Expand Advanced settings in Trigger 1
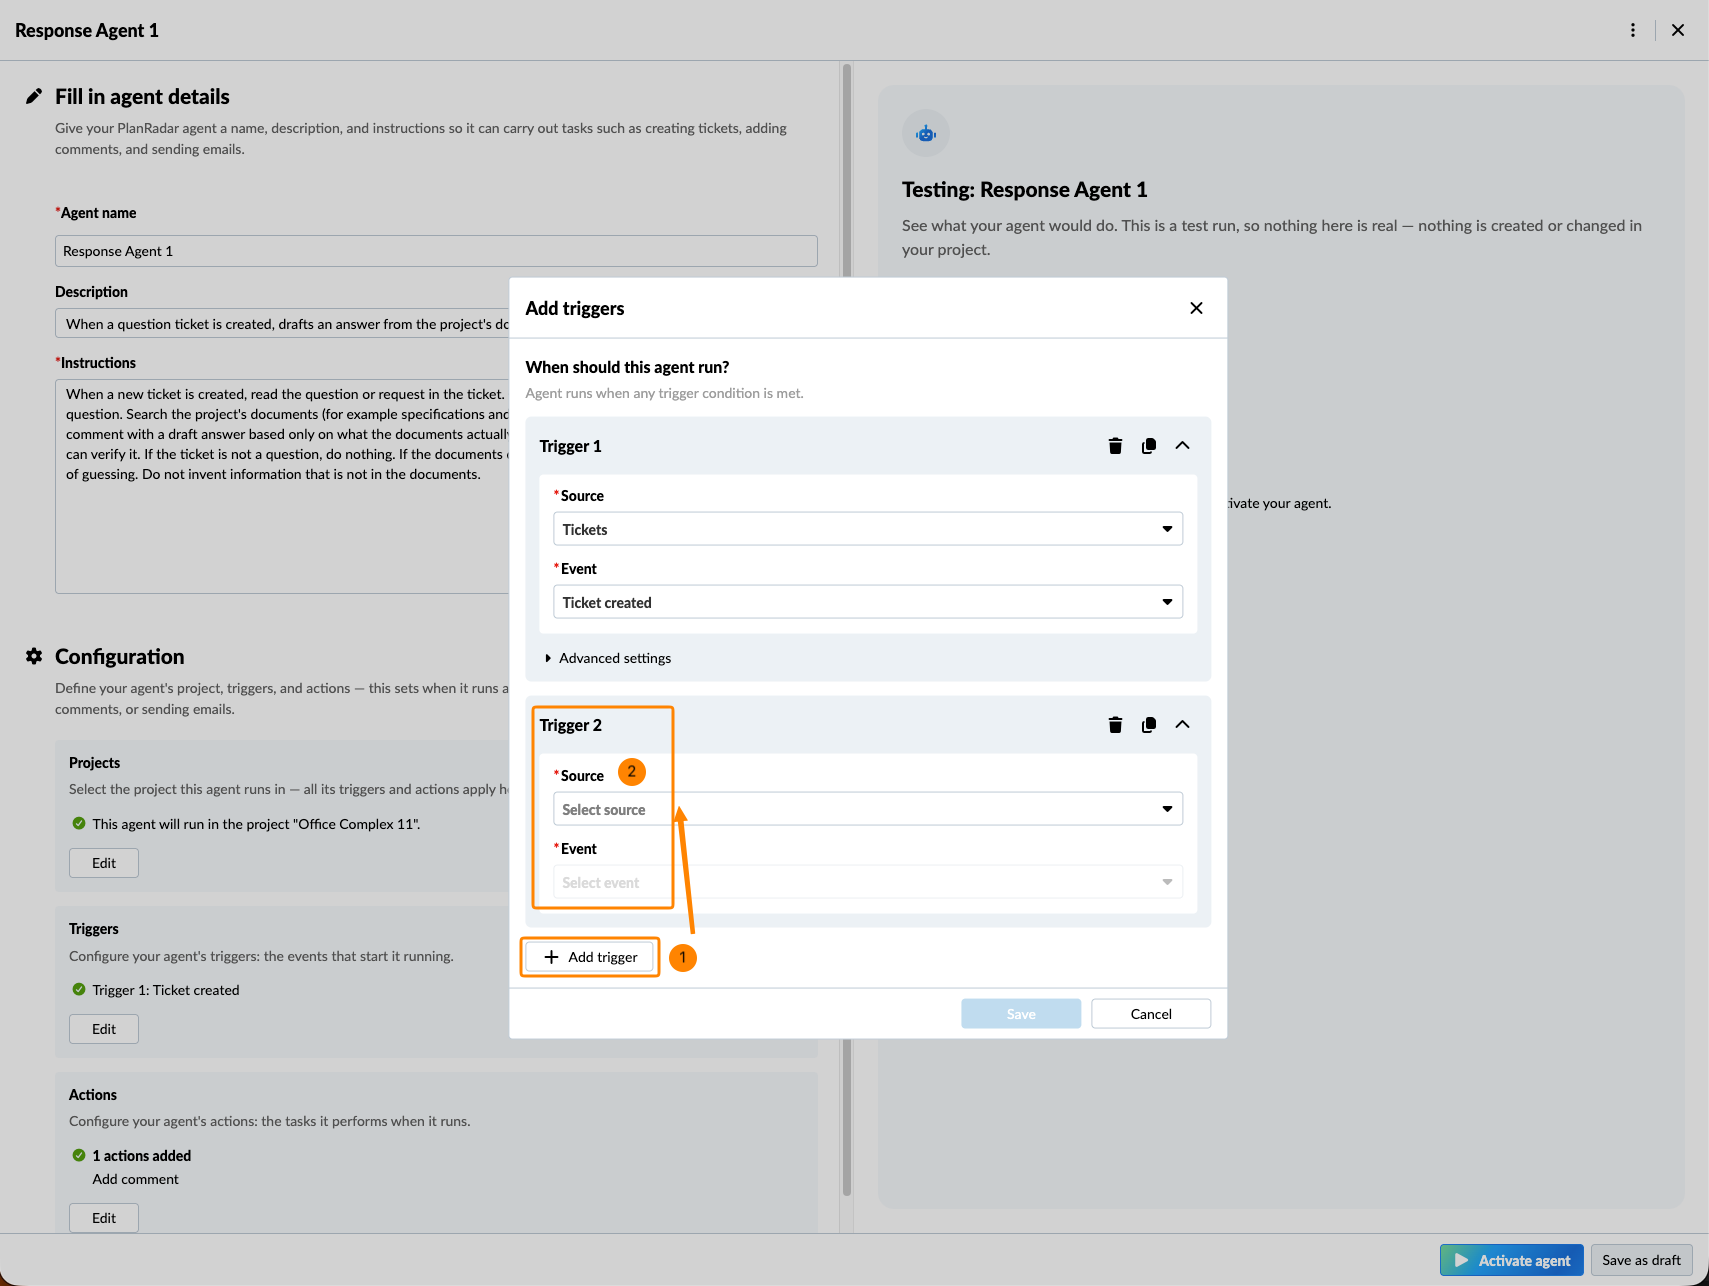Image resolution: width=1709 pixels, height=1286 pixels. pos(608,658)
